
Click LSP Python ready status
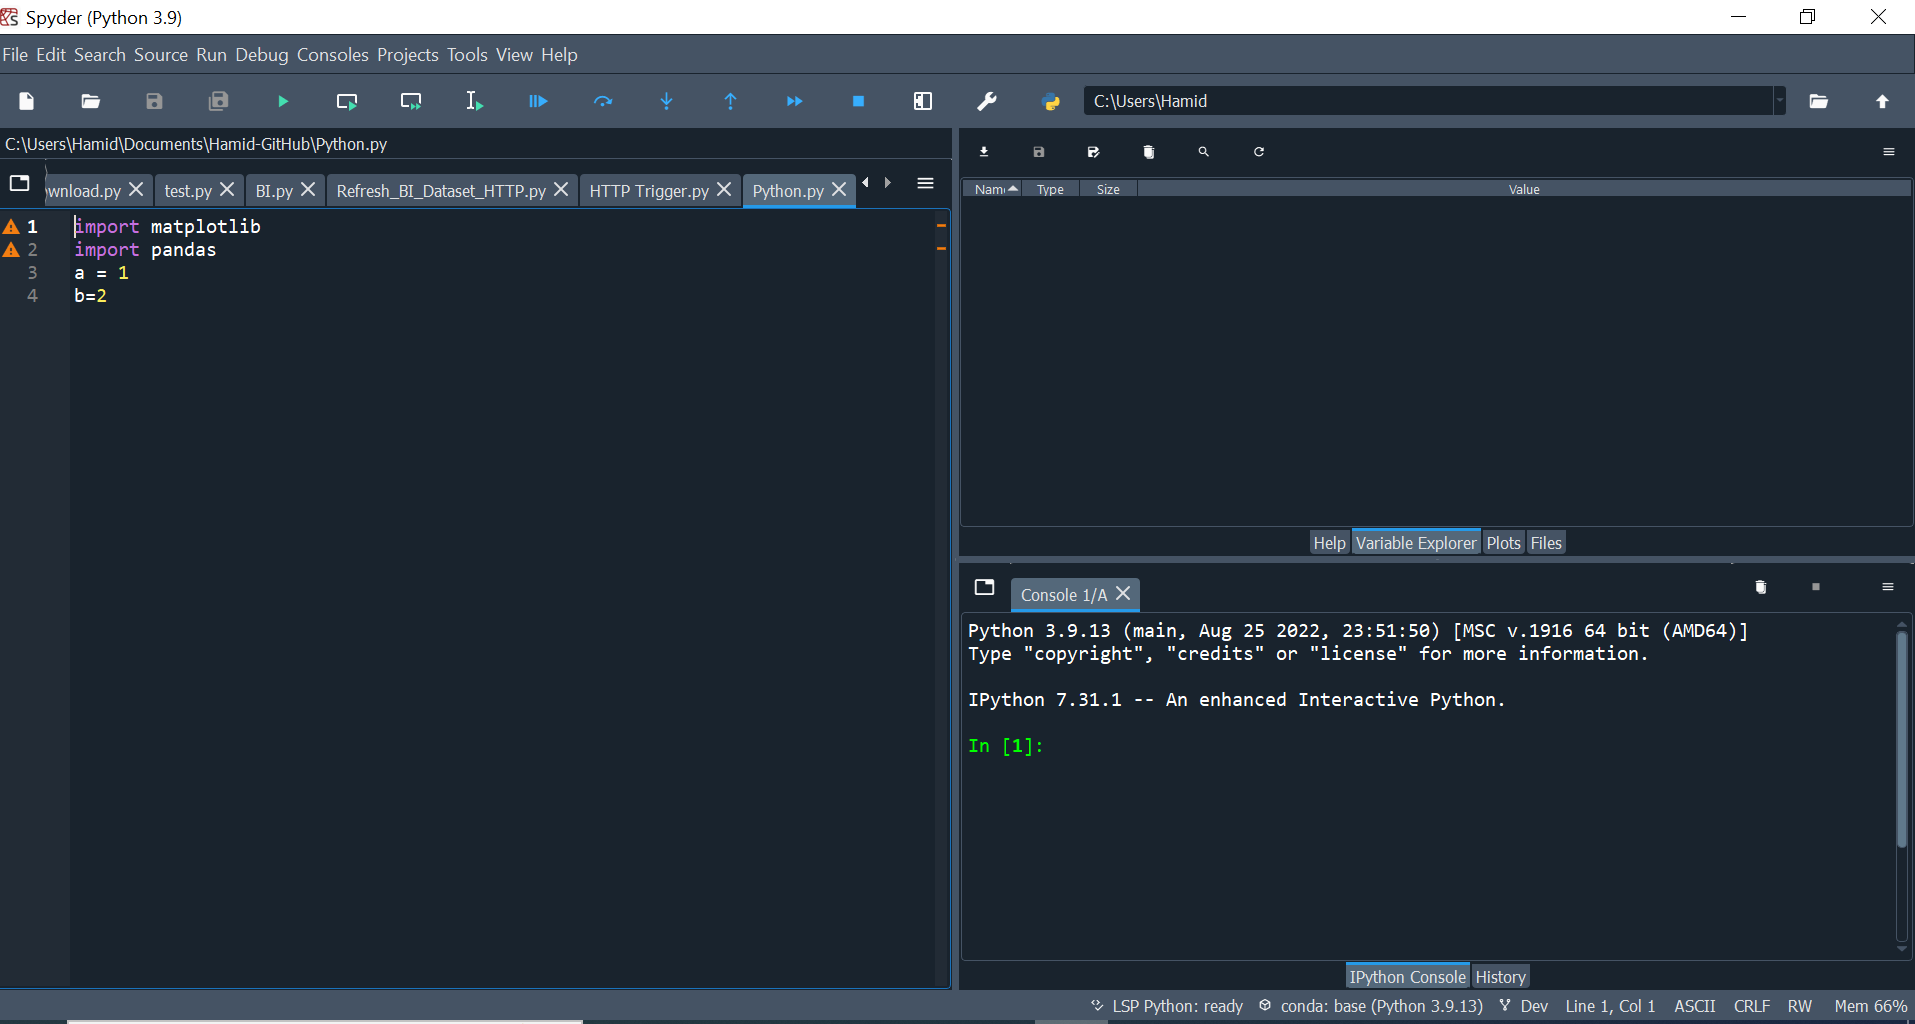click(1166, 1006)
